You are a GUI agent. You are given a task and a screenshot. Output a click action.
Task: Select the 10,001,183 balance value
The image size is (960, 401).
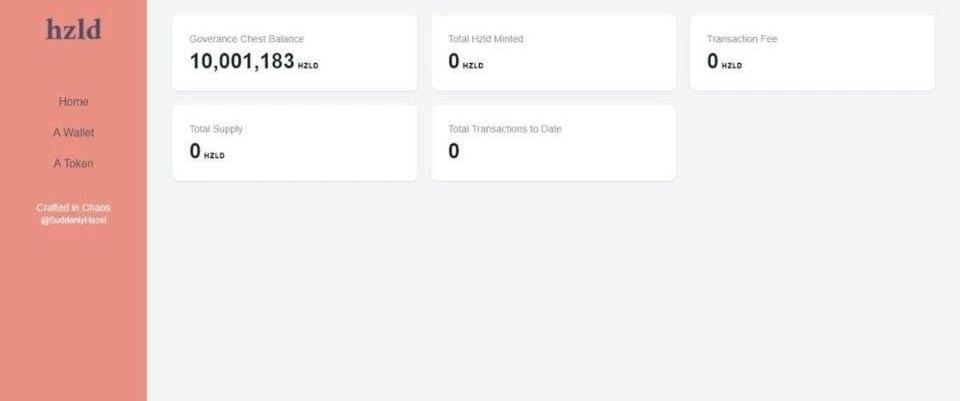point(241,62)
